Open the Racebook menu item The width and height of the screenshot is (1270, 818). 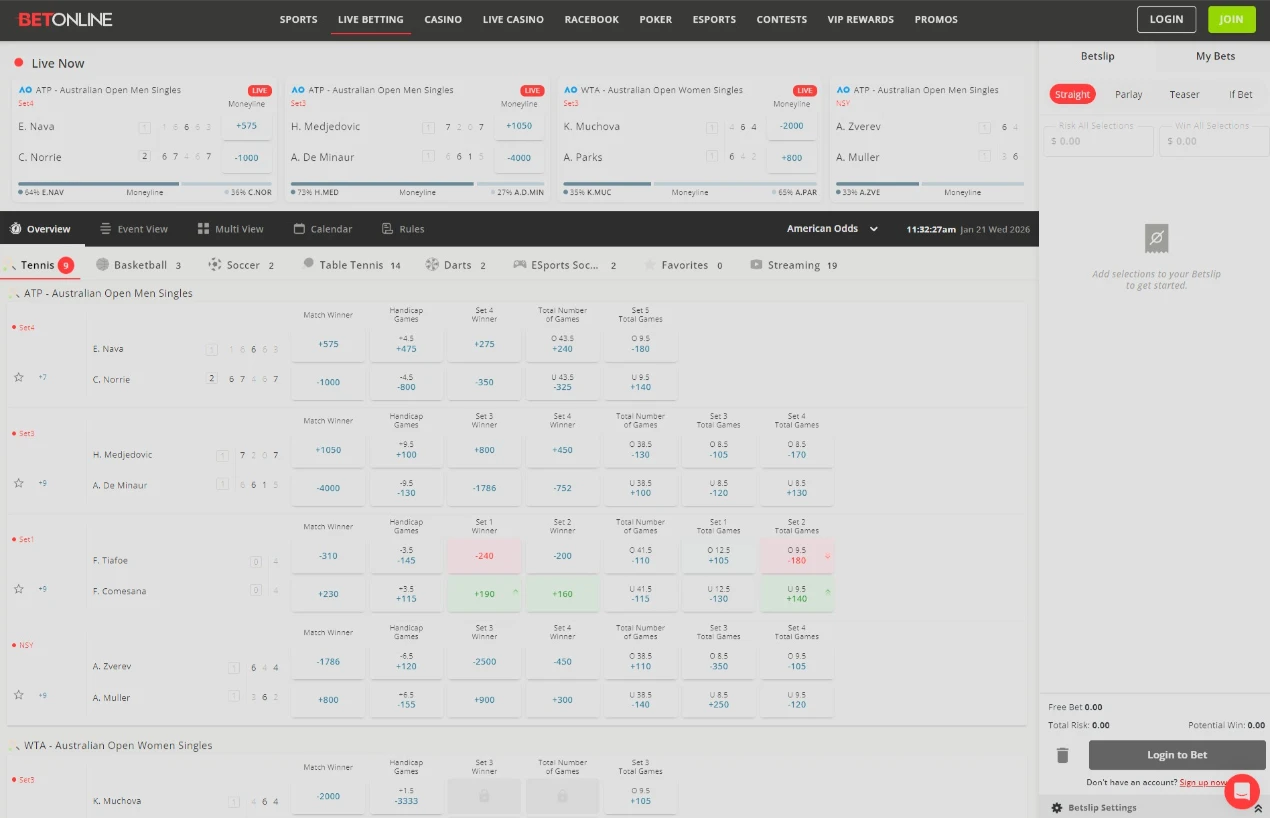tap(591, 19)
